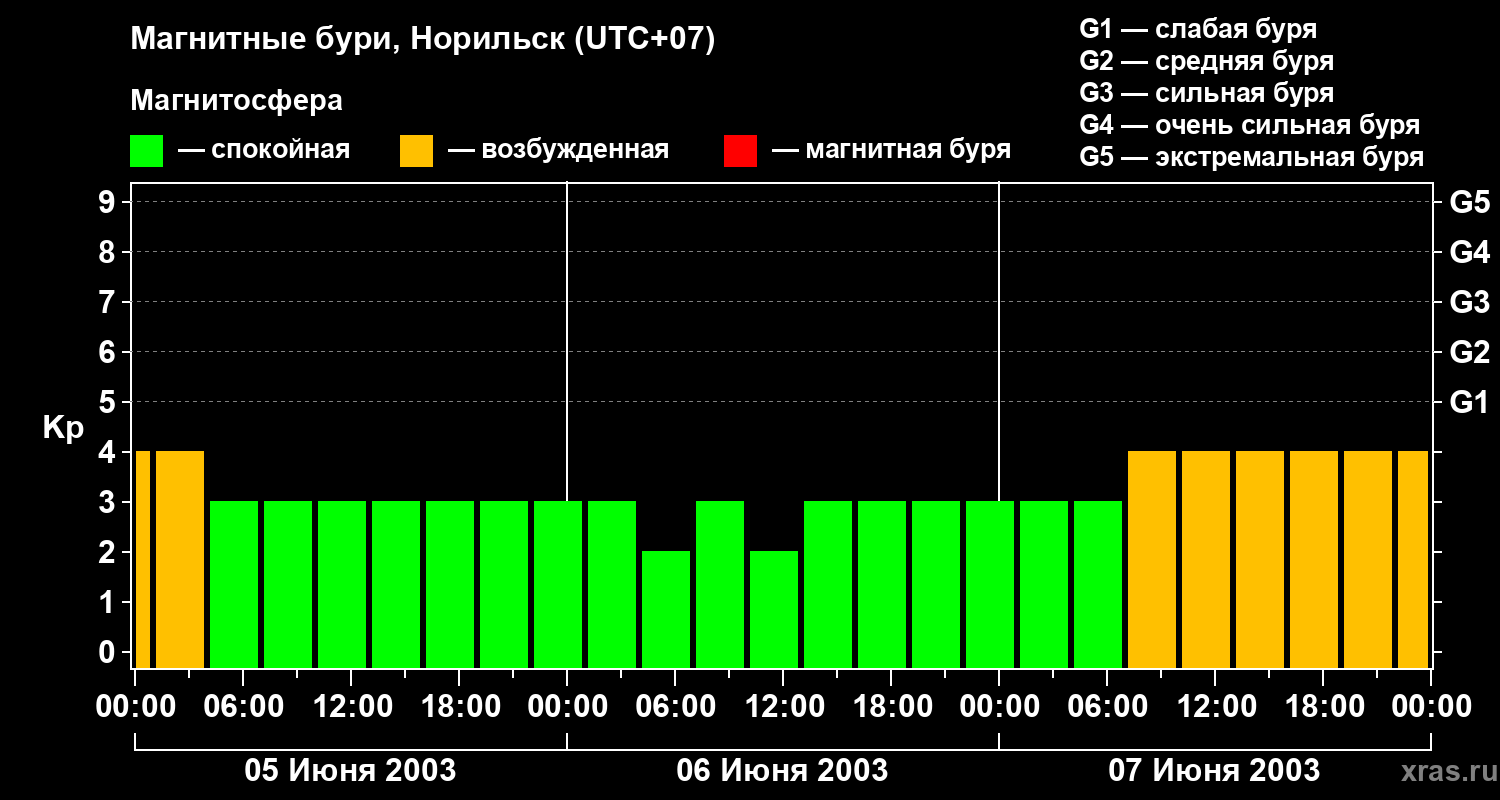Click the '12:00' time label above 05 Июня
1500x800 pixels.
[351, 706]
